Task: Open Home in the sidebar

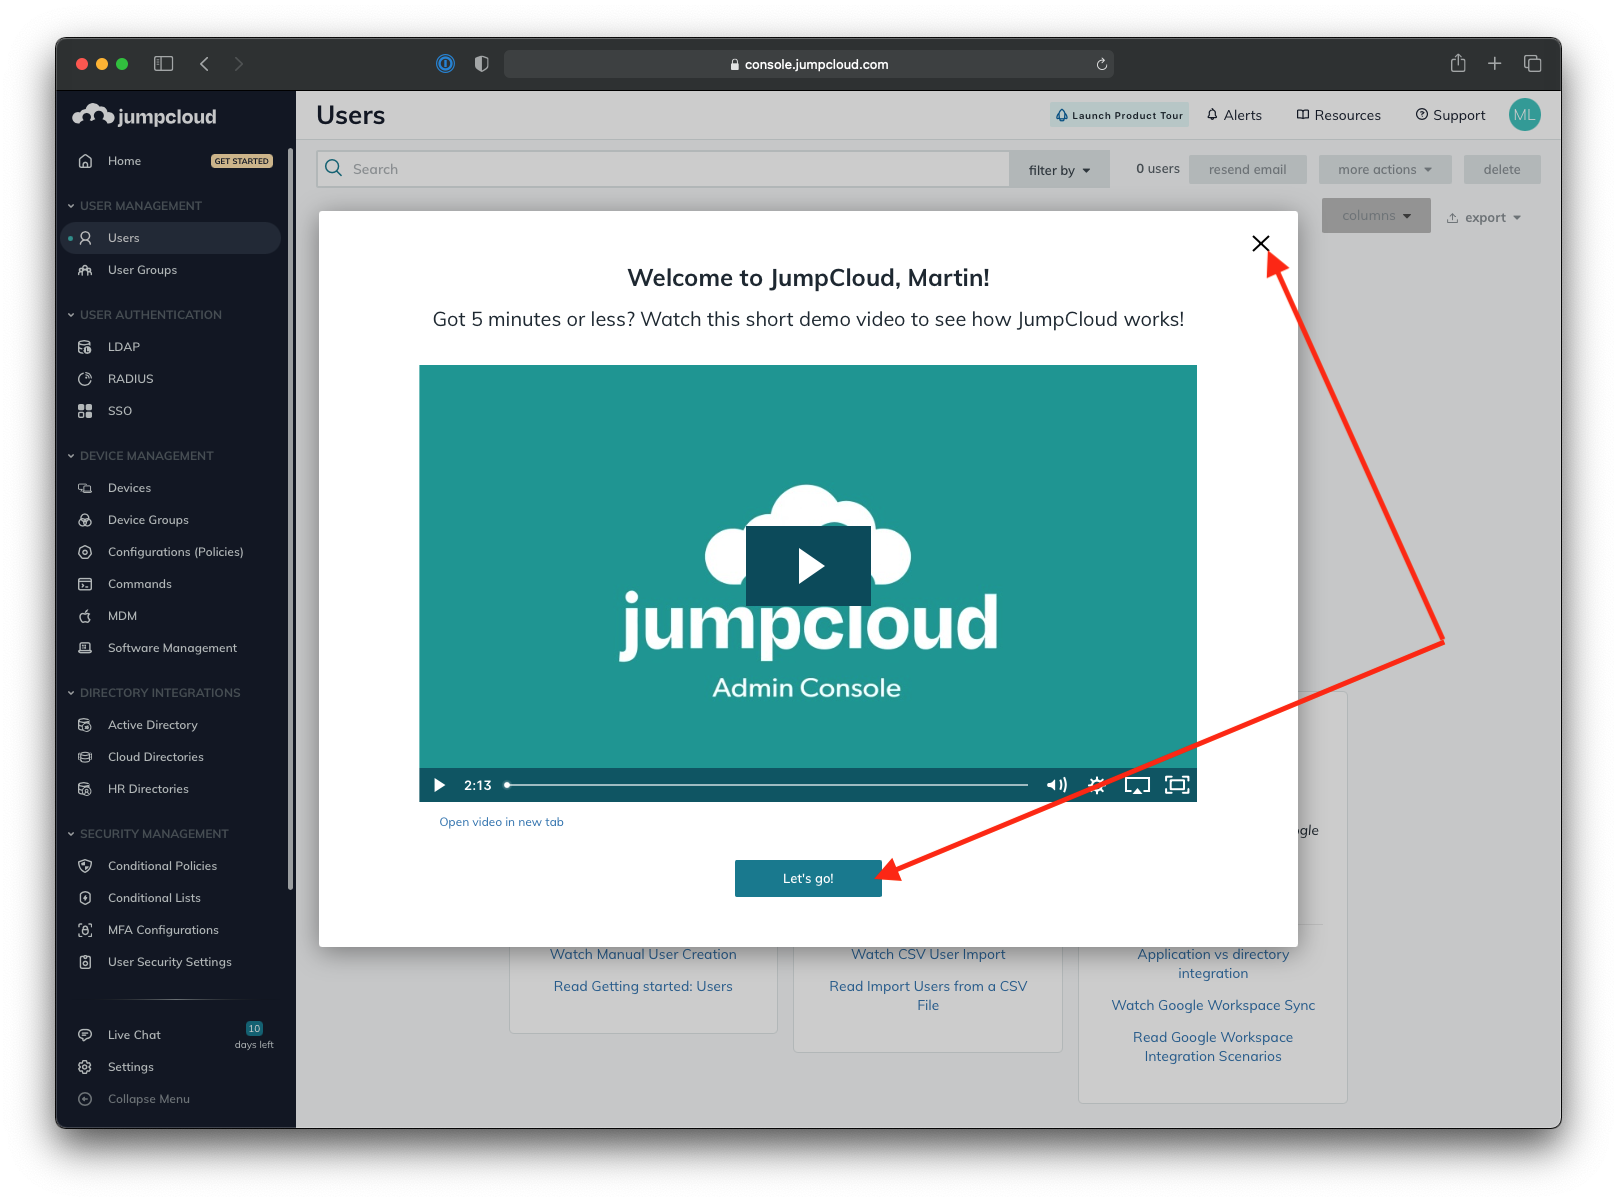Action: coord(124,161)
